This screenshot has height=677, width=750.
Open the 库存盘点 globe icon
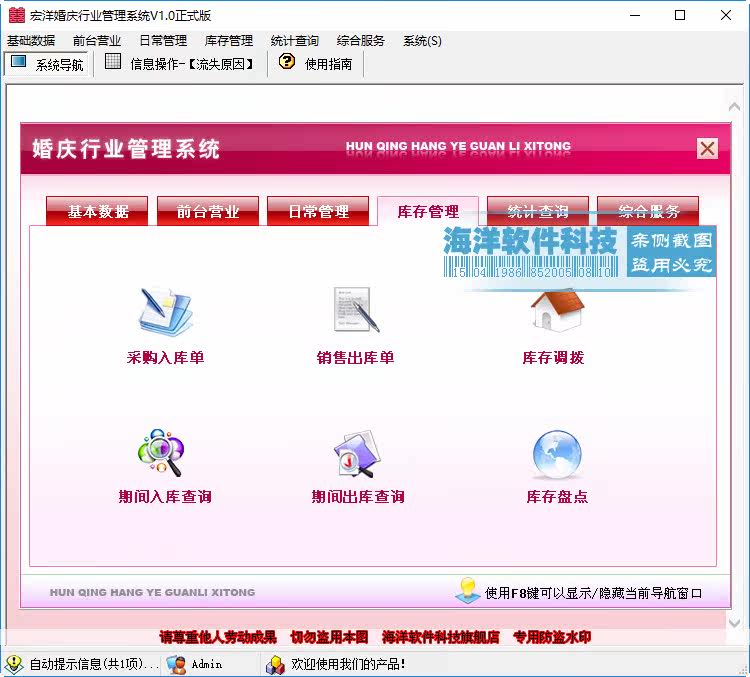(x=557, y=455)
